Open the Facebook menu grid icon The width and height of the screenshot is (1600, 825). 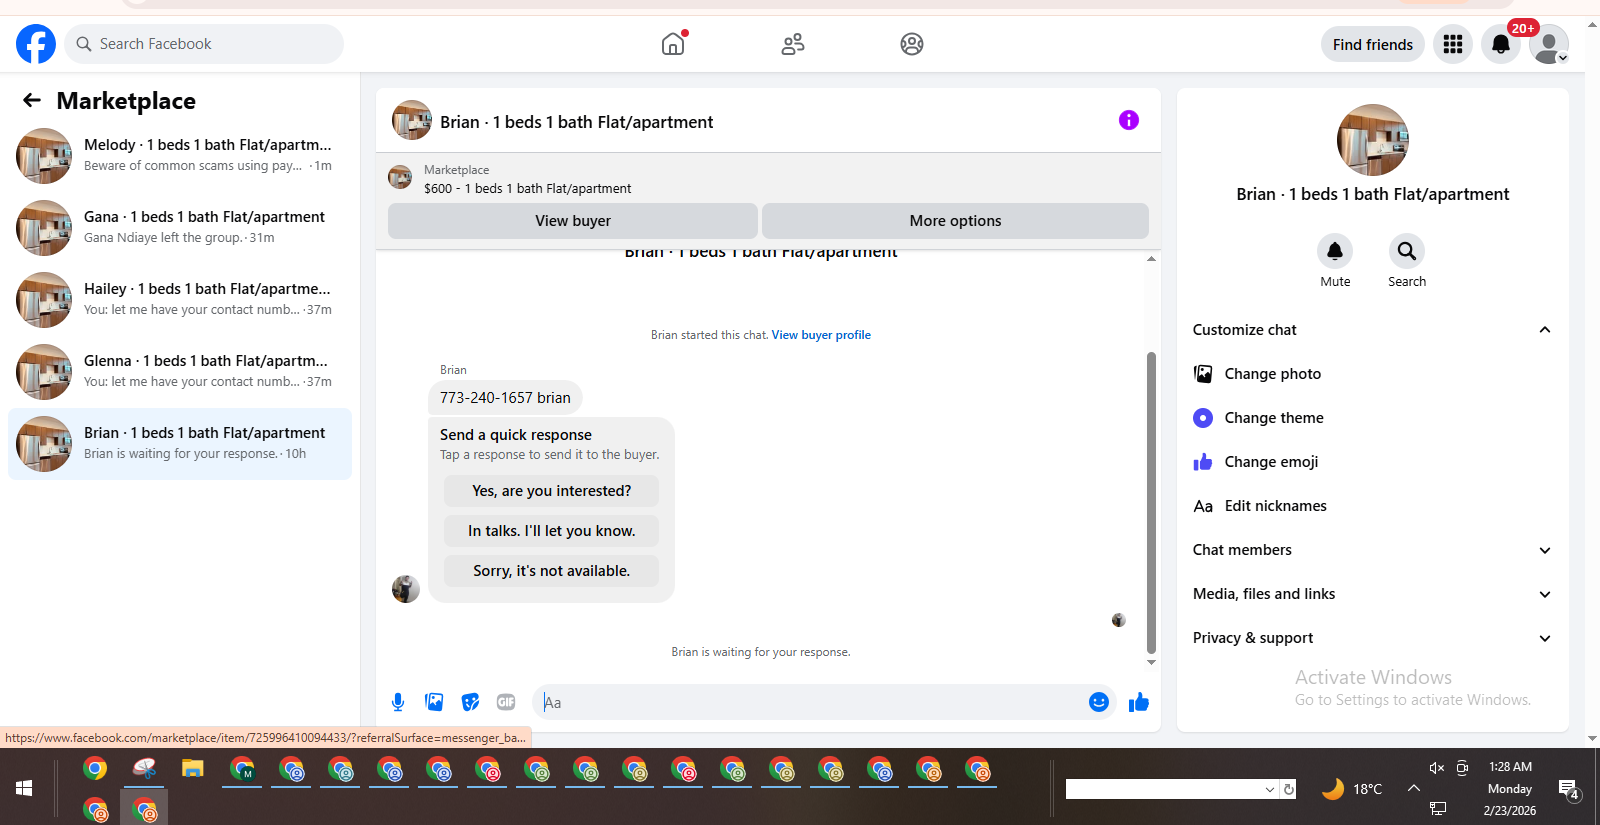click(1453, 44)
